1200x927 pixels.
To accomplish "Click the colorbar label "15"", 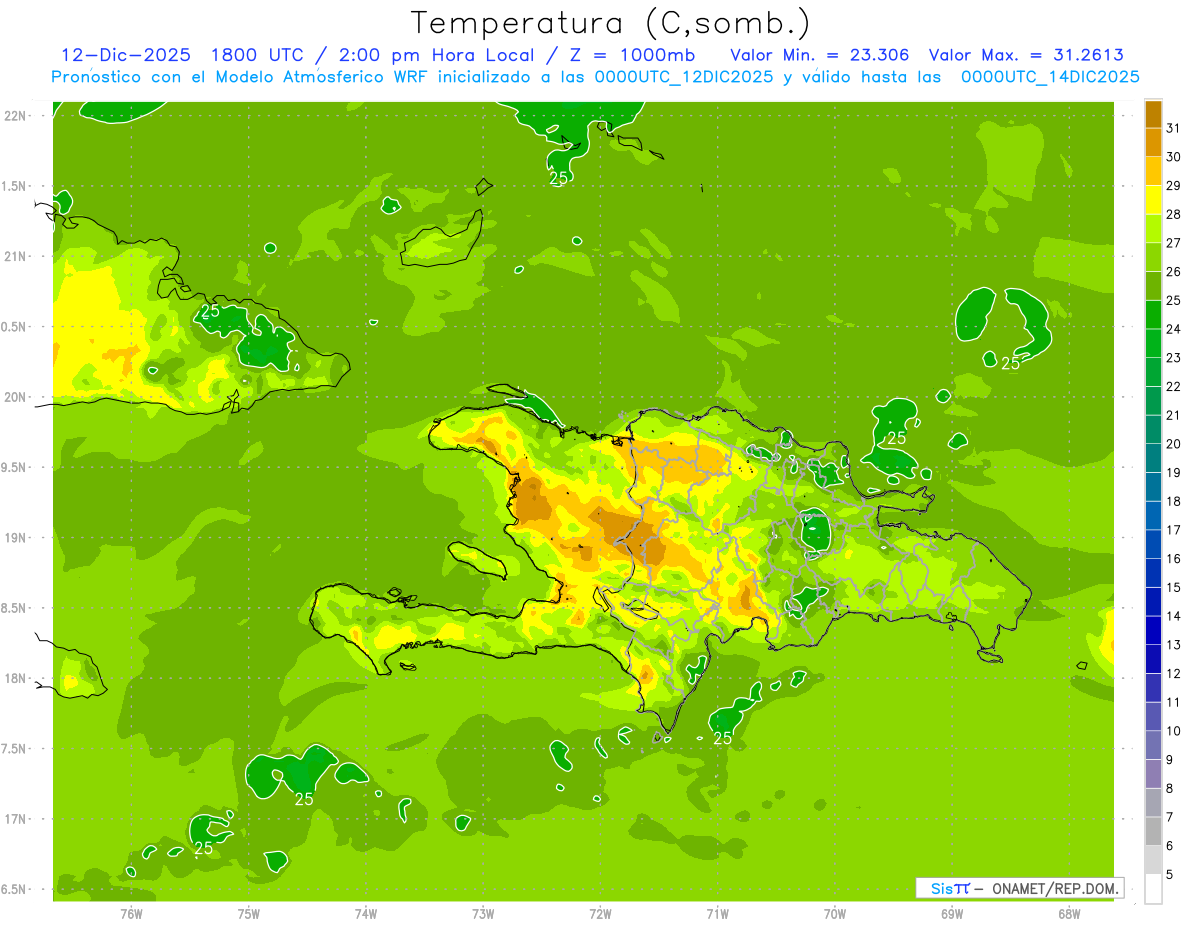I will point(1174,587).
